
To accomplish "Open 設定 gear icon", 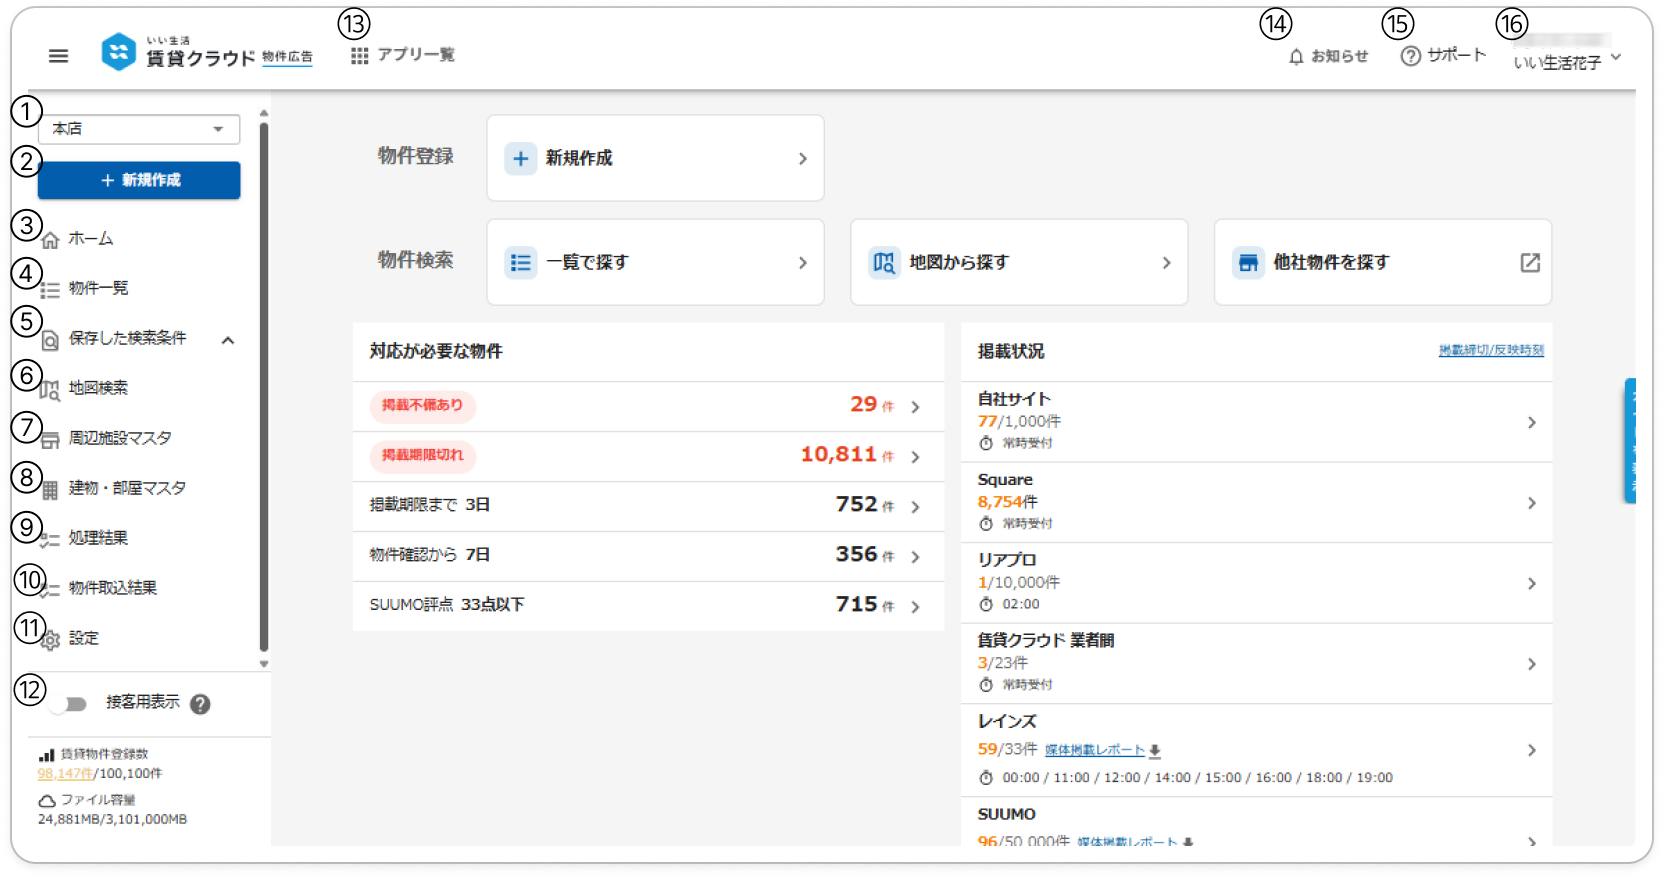I will pos(50,640).
